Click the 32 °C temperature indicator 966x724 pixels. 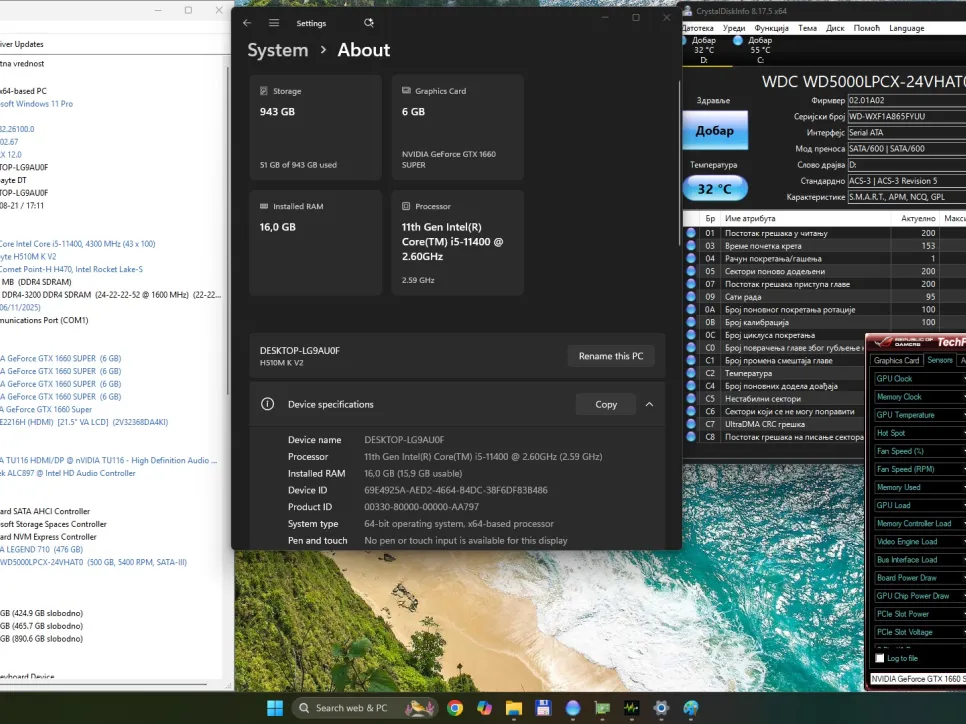tap(714, 188)
